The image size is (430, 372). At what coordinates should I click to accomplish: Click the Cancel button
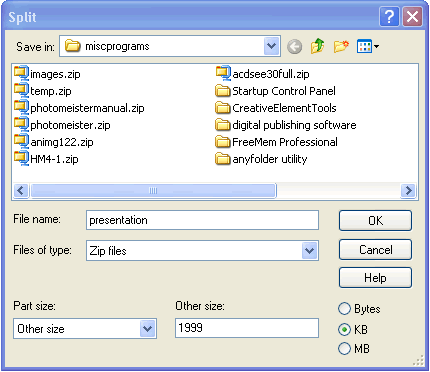tap(375, 250)
